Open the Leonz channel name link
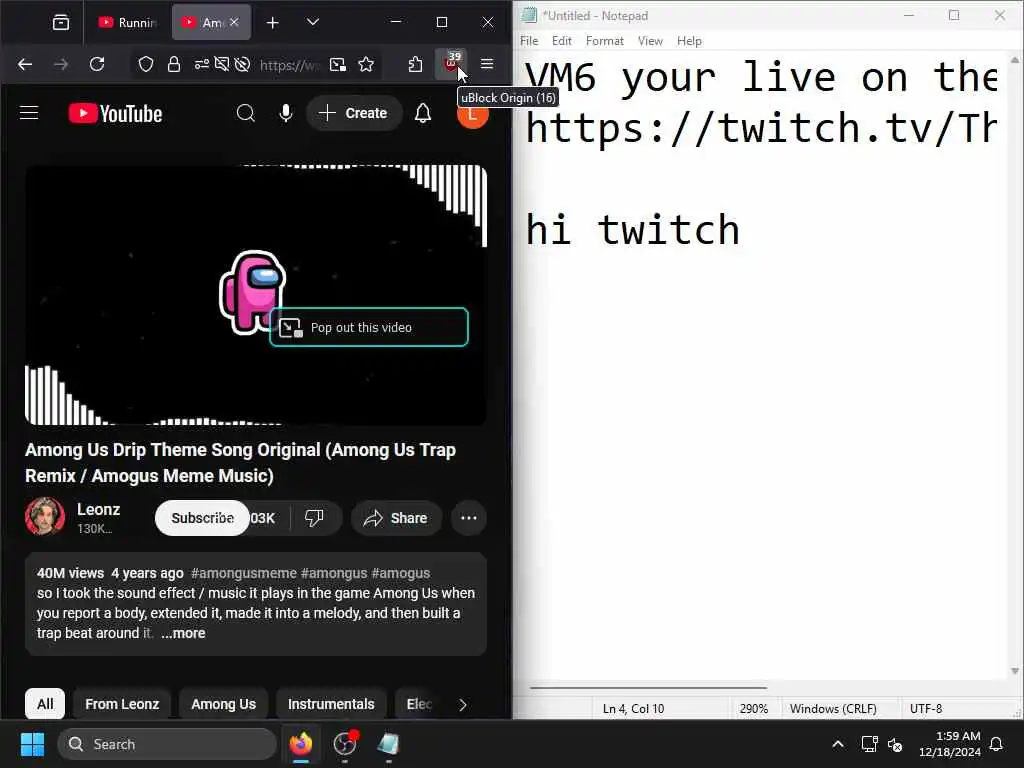This screenshot has height=768, width=1024. [99, 509]
